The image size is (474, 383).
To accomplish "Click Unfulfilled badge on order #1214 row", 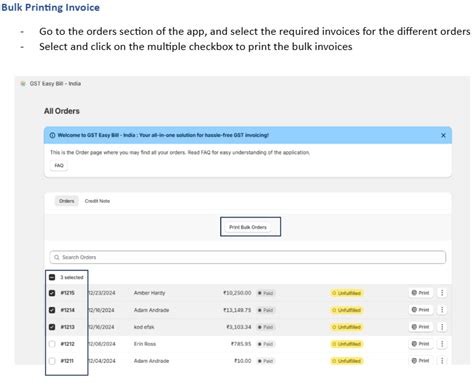I will click(x=347, y=310).
